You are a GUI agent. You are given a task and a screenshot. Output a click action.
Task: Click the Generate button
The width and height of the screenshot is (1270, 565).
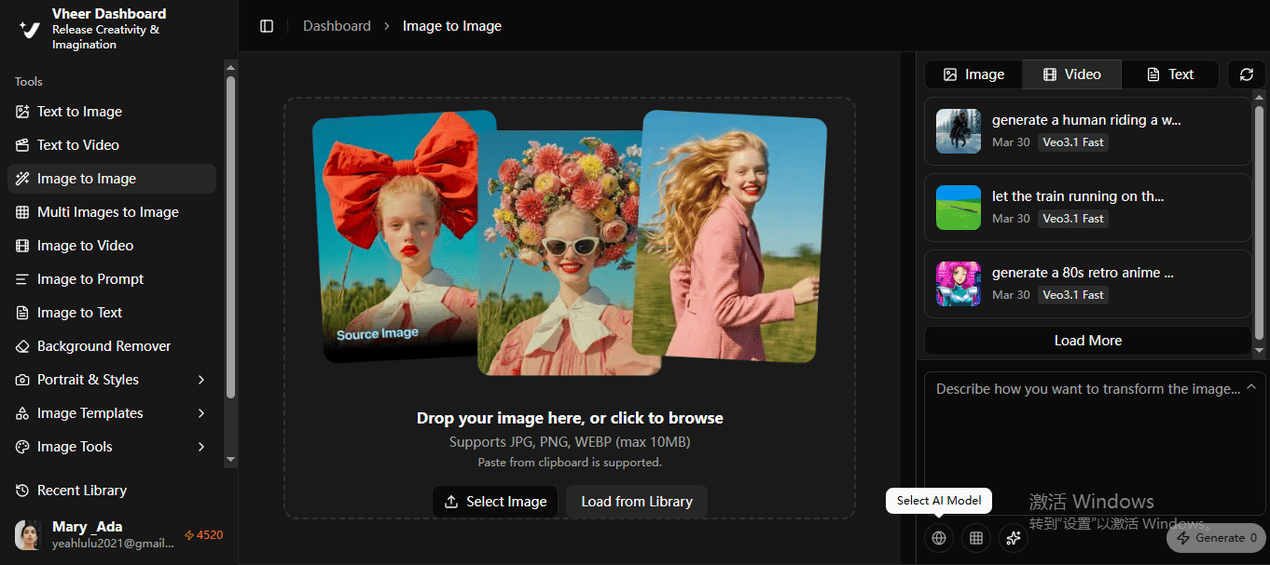point(1216,538)
